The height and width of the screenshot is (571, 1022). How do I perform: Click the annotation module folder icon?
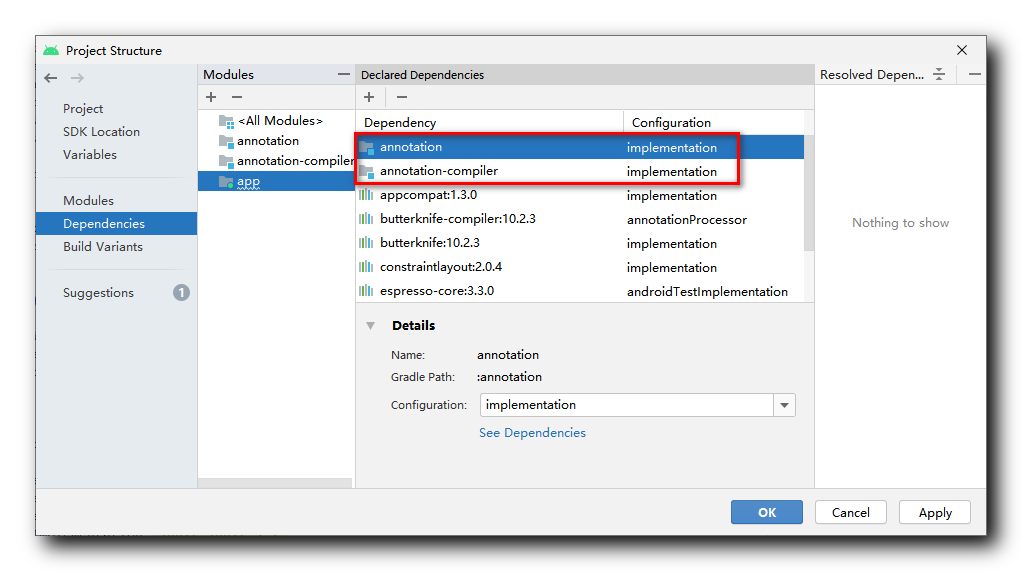[226, 141]
